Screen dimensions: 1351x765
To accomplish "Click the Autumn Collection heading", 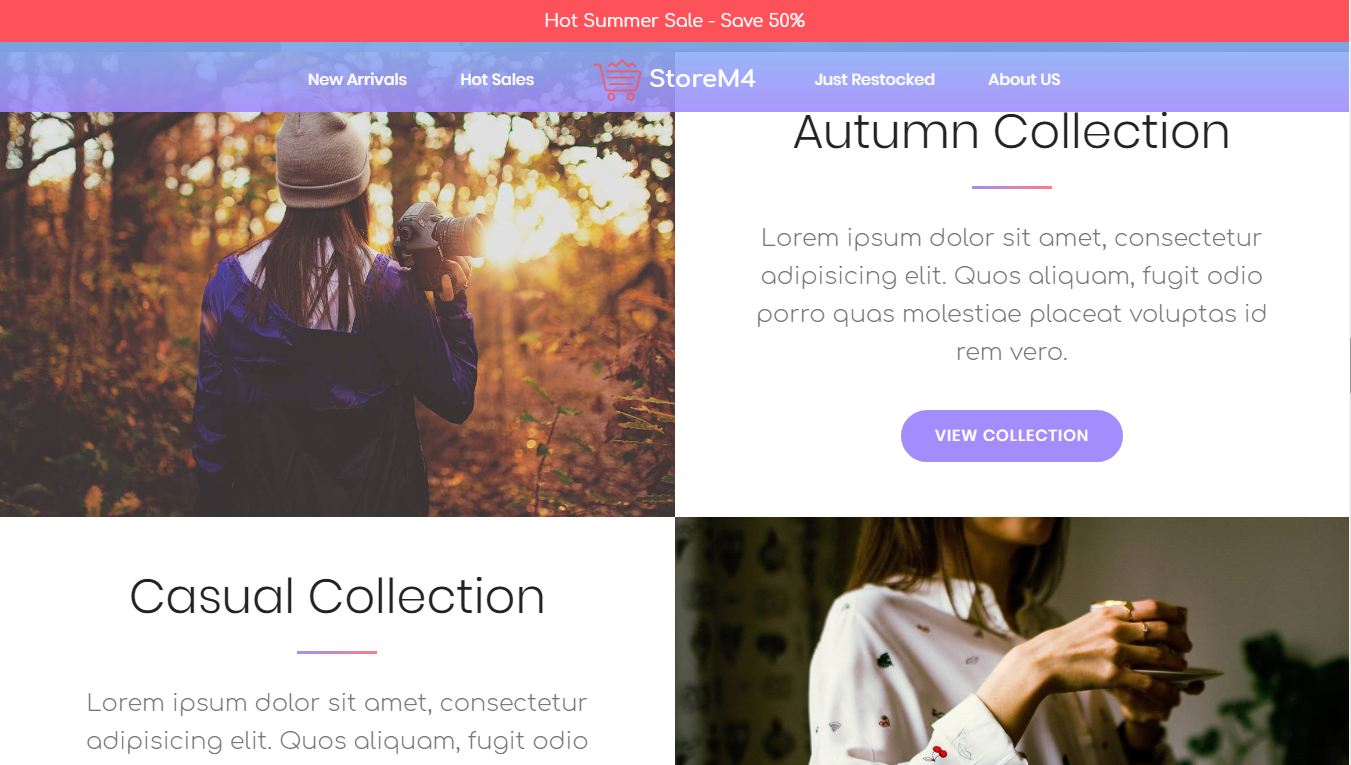I will 1012,132.
